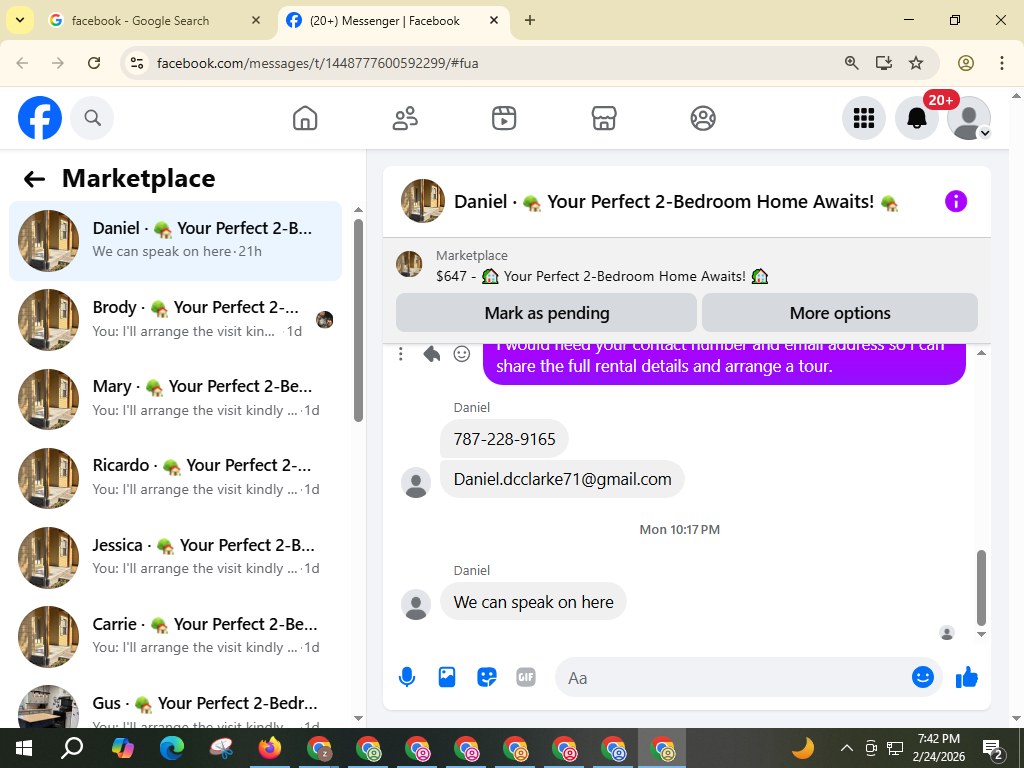
Task: Open the account profile menu
Action: tap(969, 118)
